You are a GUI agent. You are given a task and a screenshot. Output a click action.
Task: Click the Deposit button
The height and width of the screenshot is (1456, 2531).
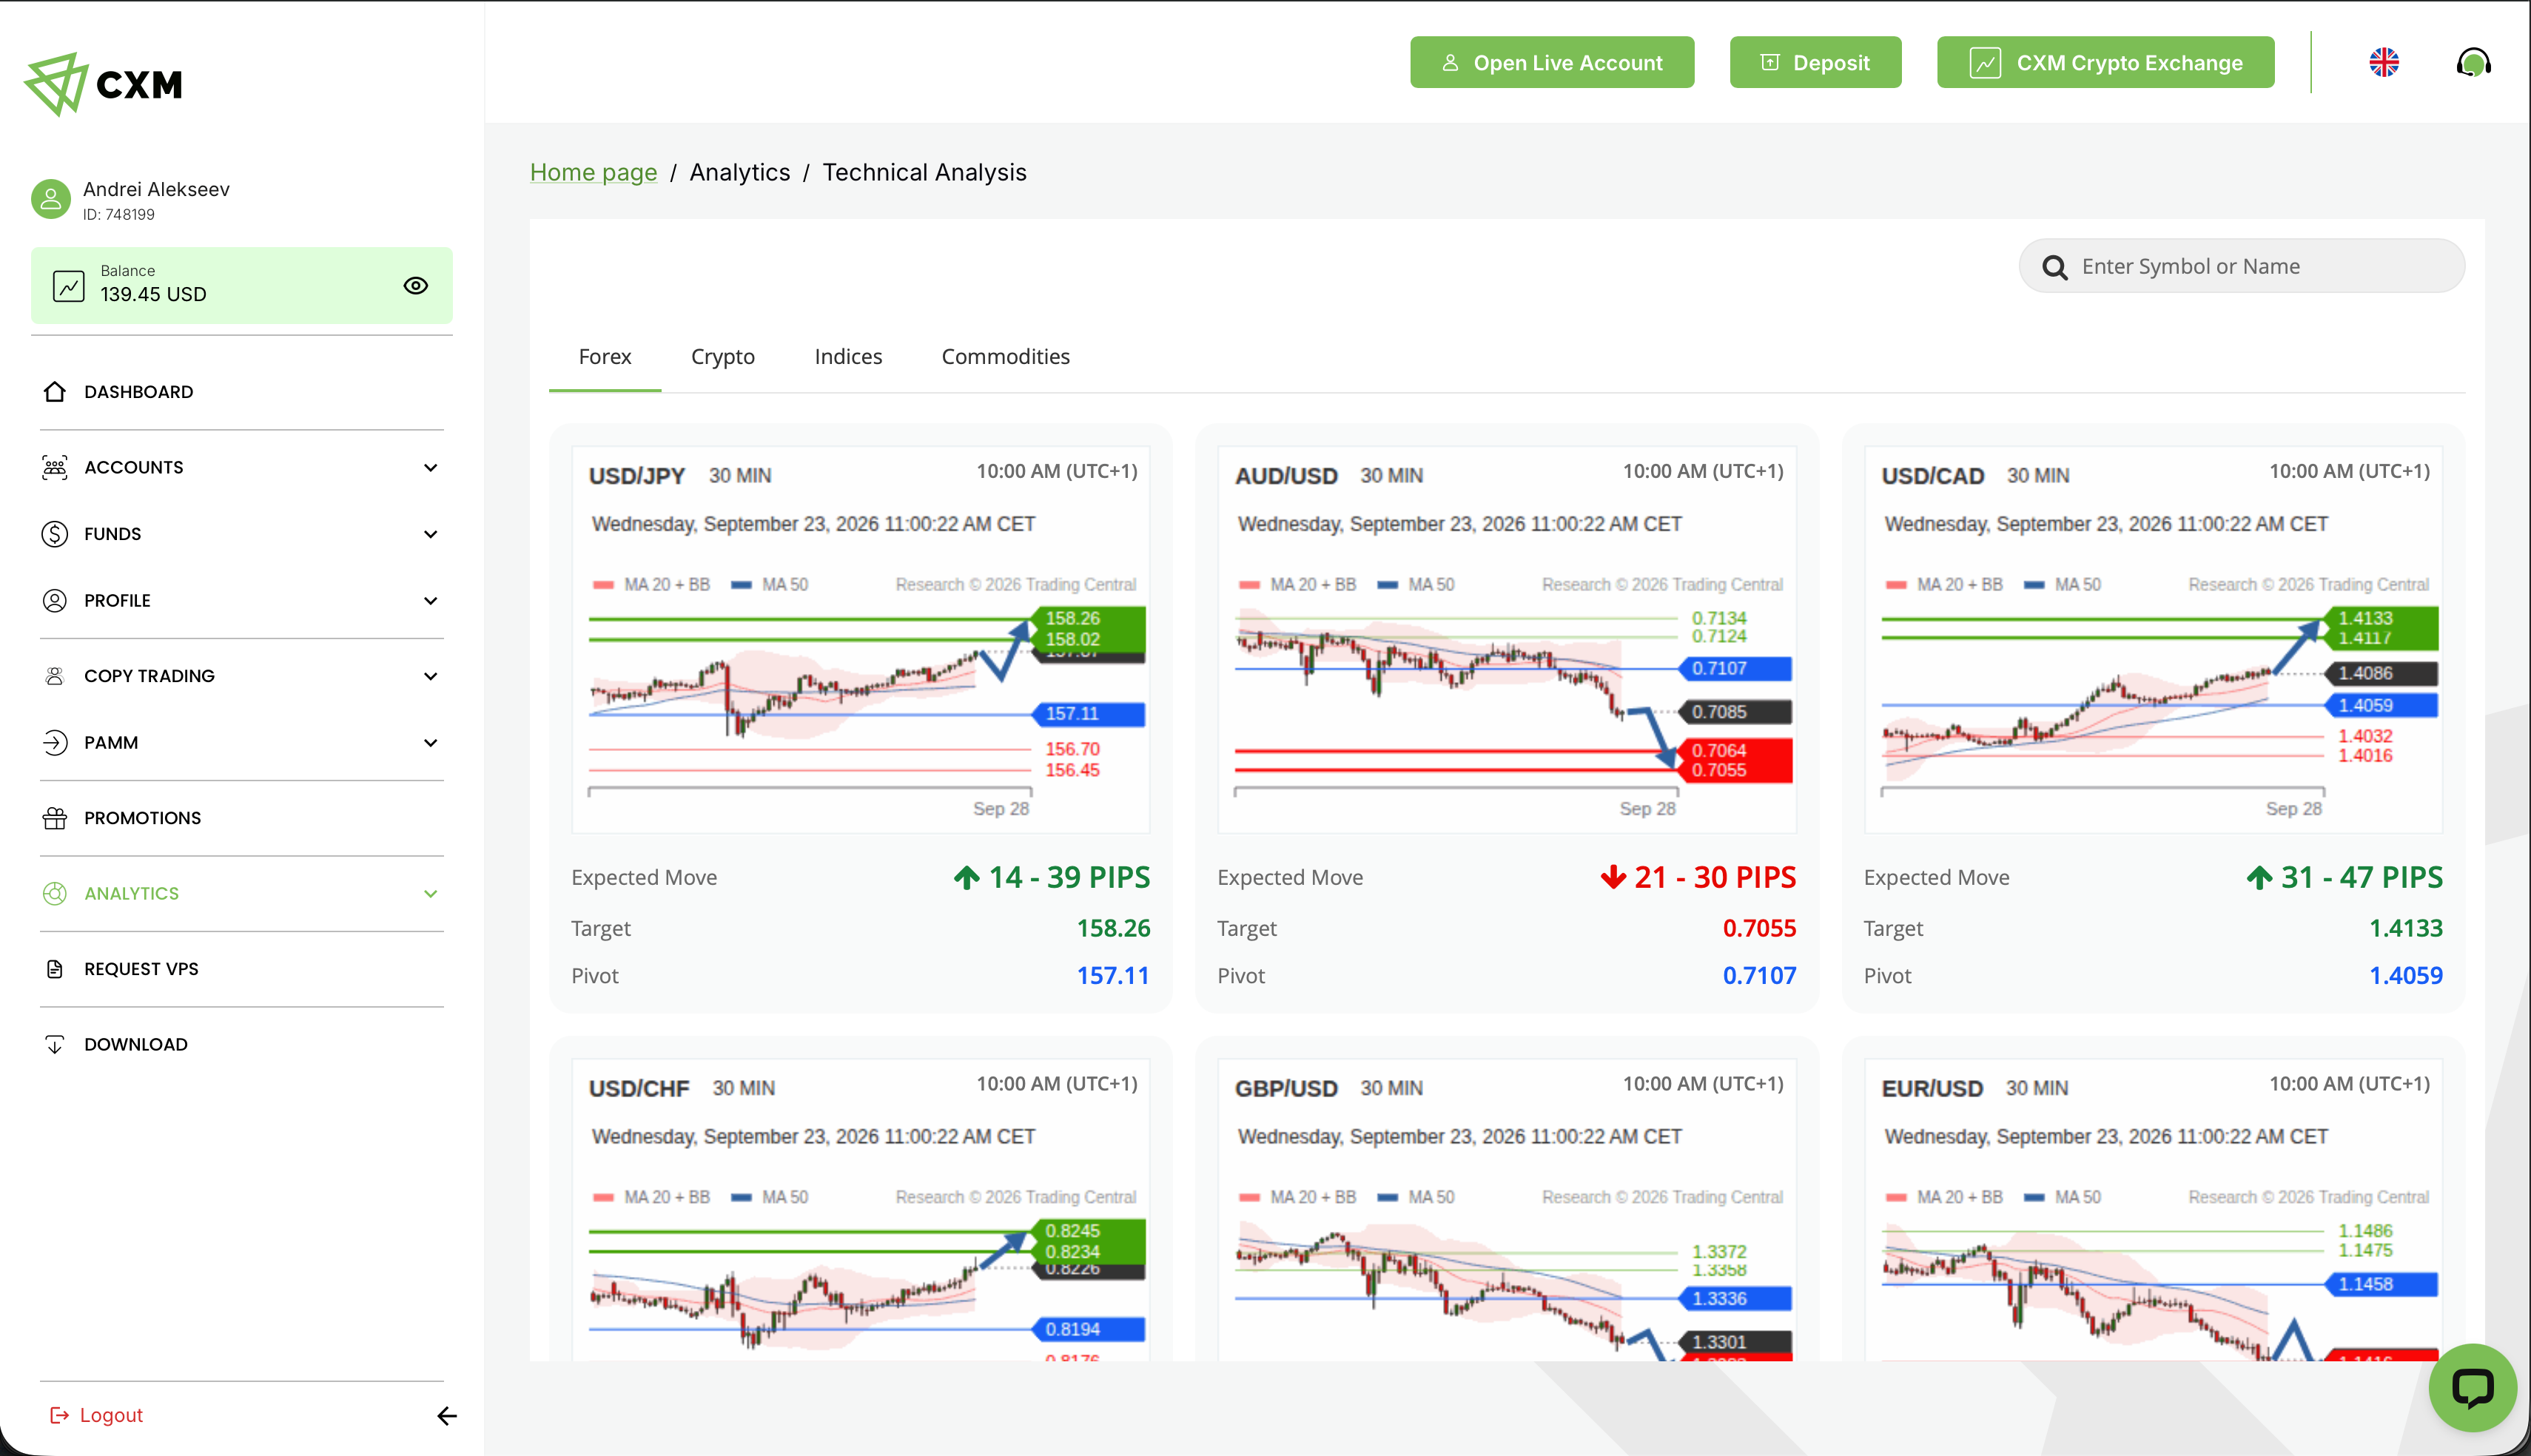(x=1815, y=63)
